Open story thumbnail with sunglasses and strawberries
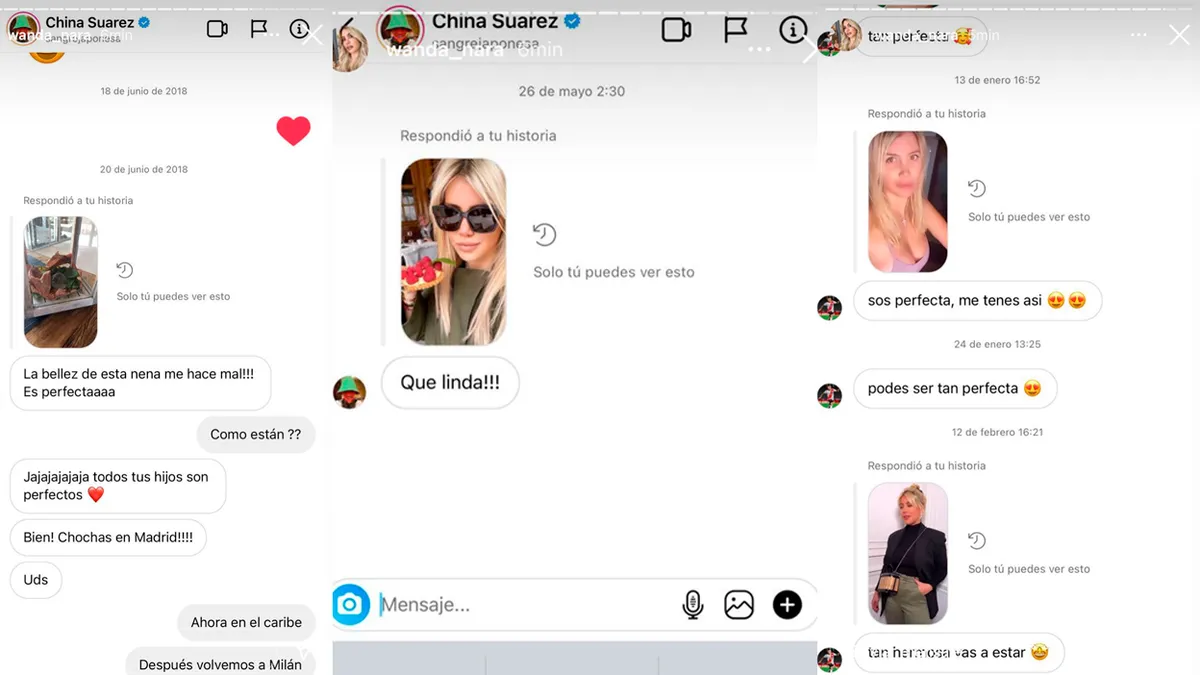 coord(453,252)
